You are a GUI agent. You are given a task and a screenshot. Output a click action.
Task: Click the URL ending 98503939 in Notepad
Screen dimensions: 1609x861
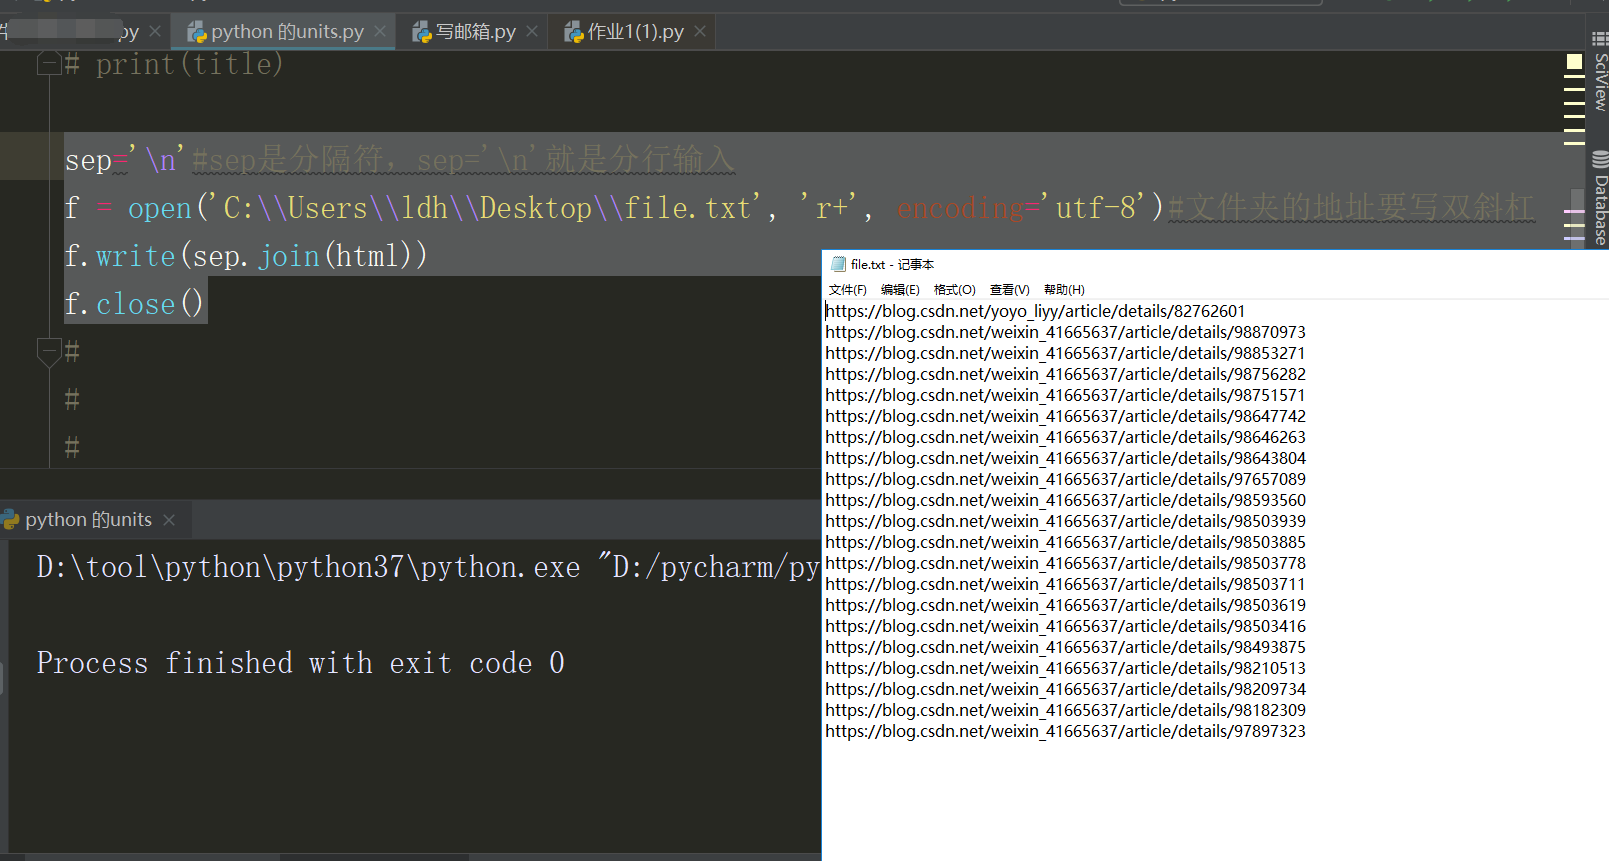[1065, 522]
